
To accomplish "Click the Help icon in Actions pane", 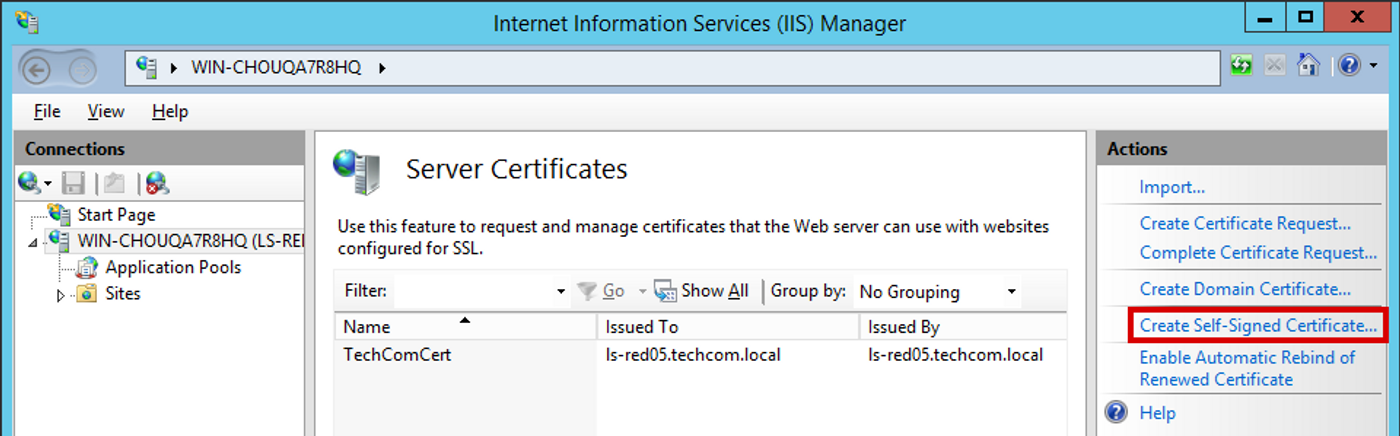I will click(1117, 412).
